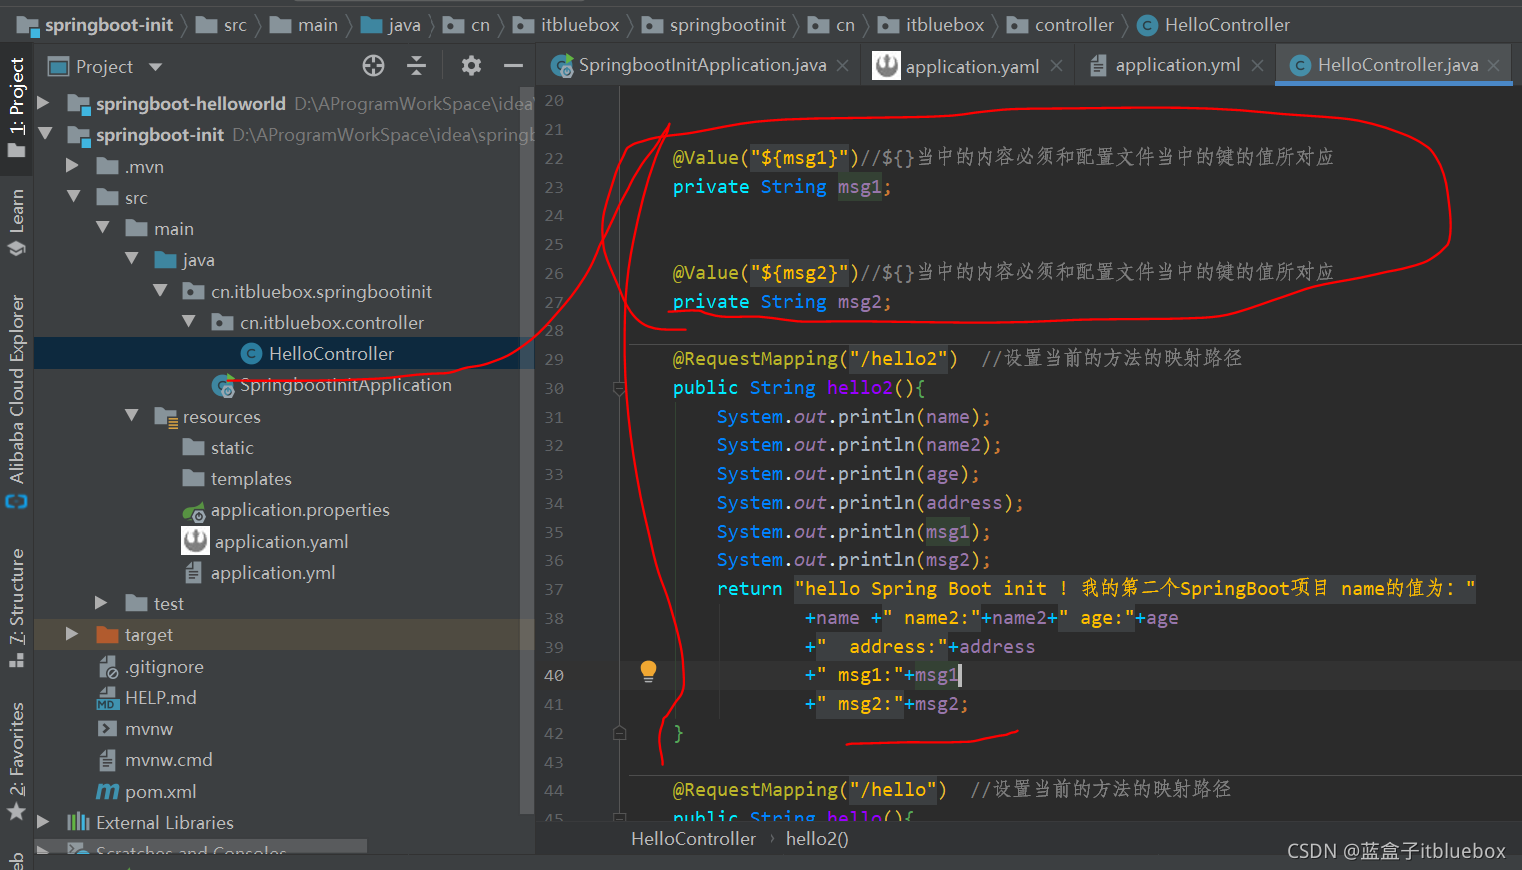Open Alibaba Cloud Explorer sidebar
Screen dimensions: 1522x870
click(x=16, y=400)
